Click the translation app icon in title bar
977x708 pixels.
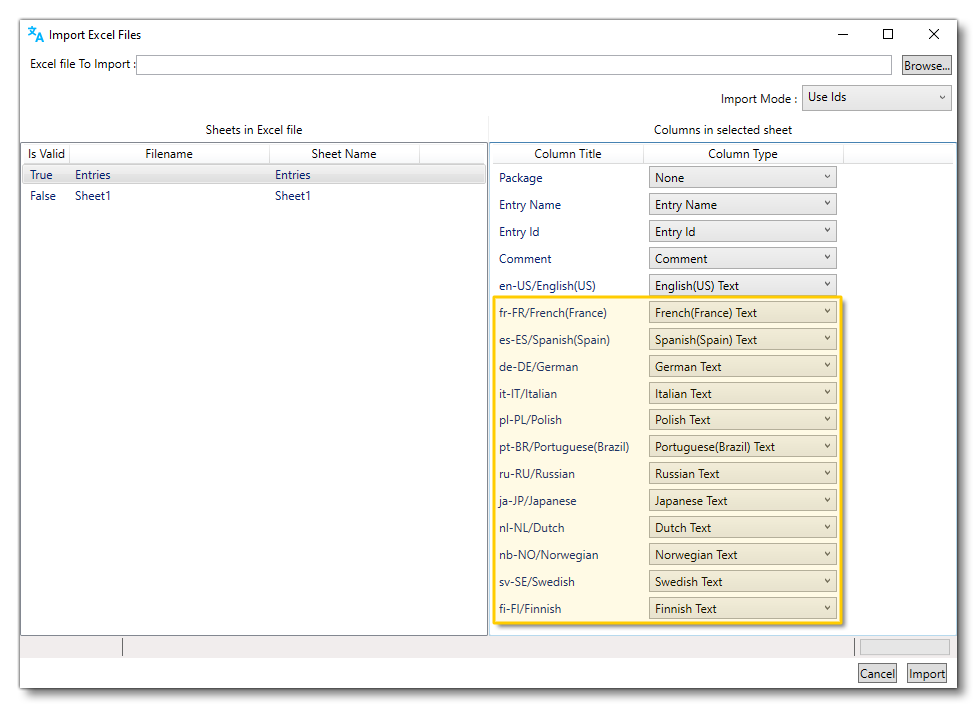coord(35,34)
